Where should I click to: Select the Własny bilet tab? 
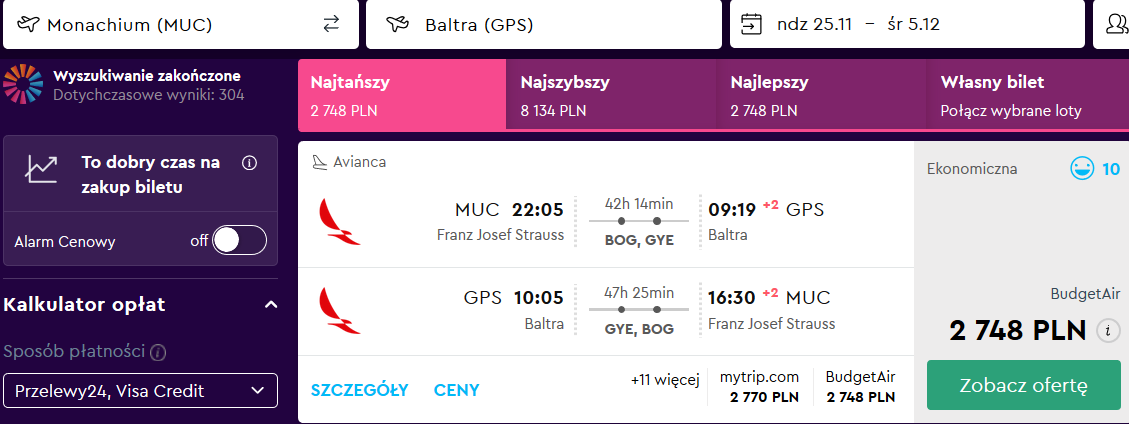1027,96
